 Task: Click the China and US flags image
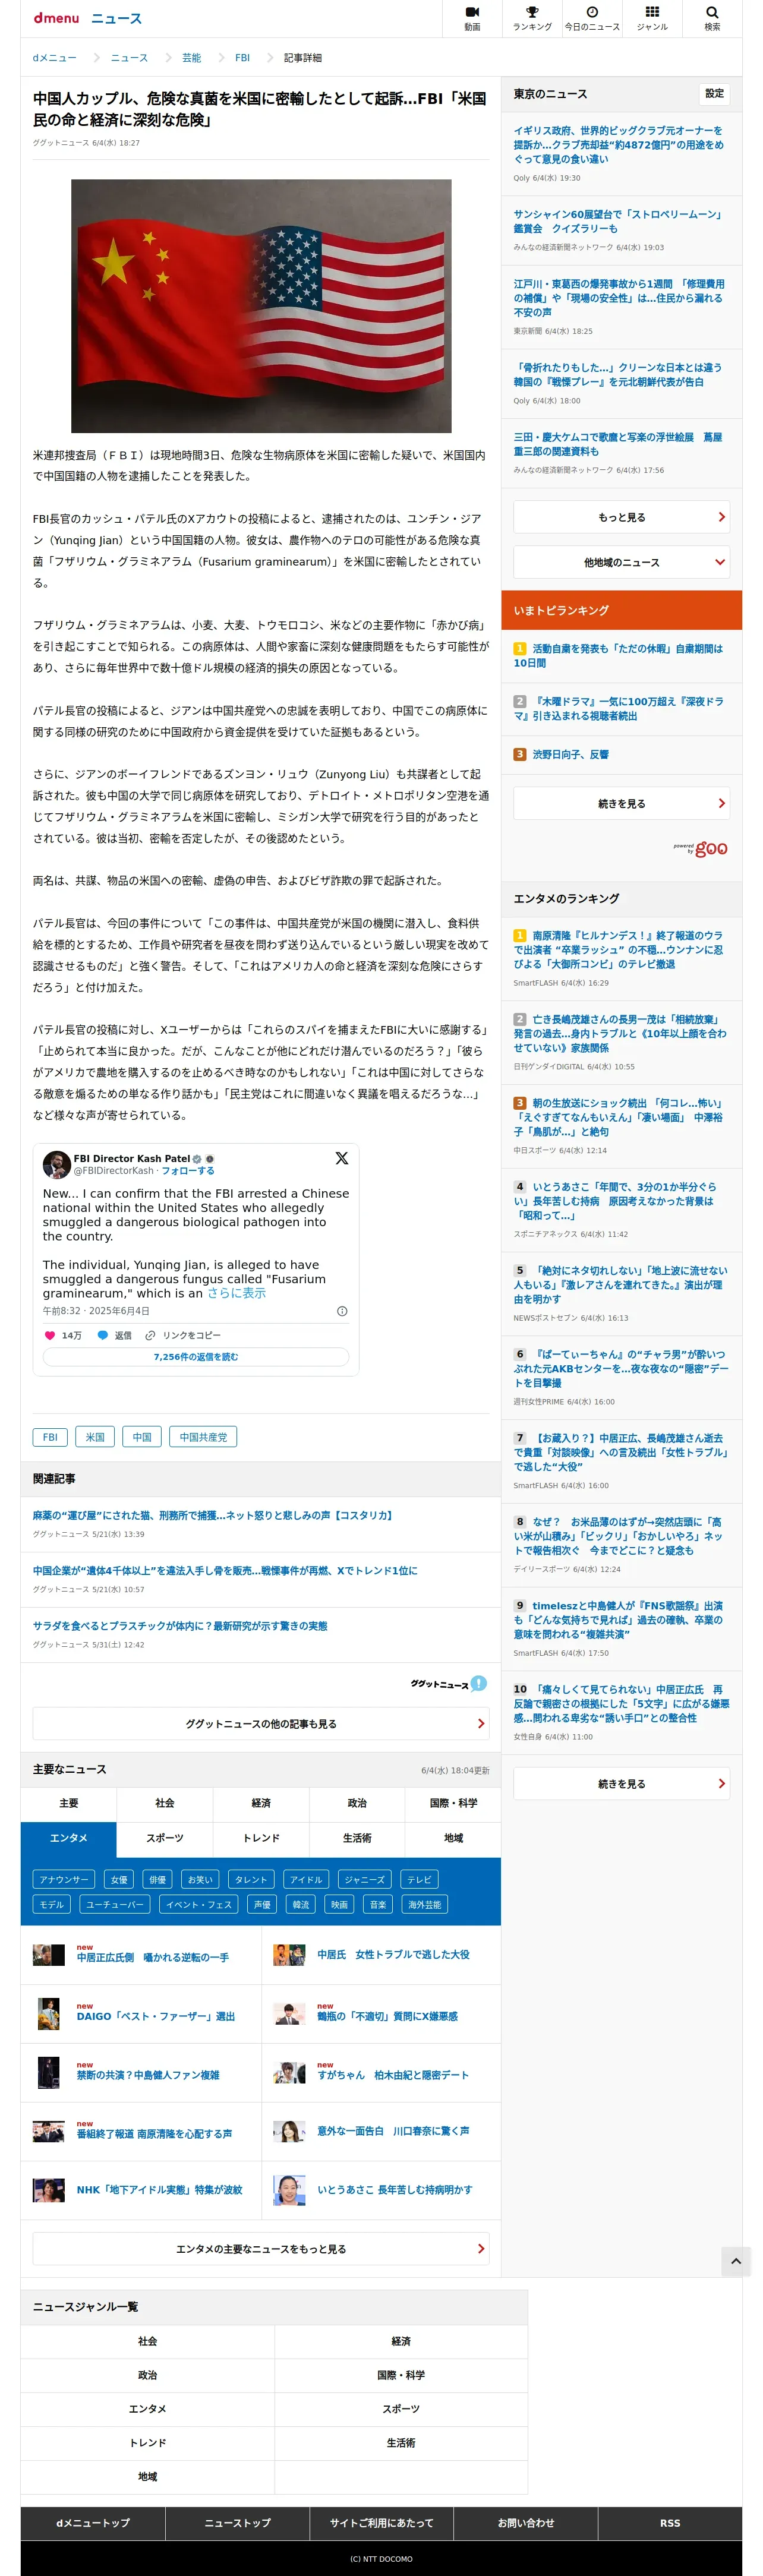pyautogui.click(x=261, y=306)
